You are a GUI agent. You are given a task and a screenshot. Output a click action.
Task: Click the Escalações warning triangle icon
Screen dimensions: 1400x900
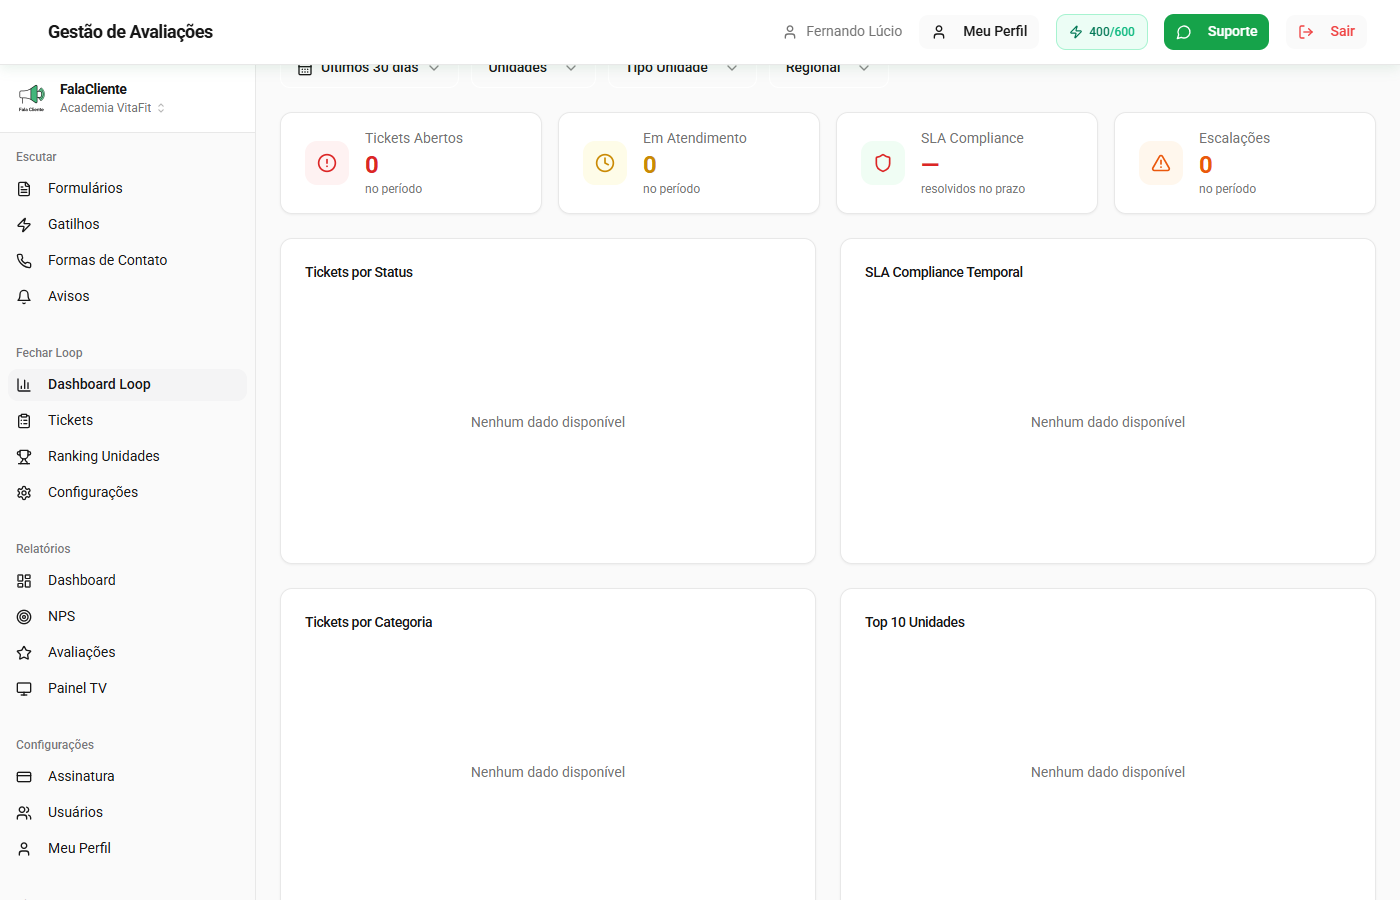[1161, 163]
